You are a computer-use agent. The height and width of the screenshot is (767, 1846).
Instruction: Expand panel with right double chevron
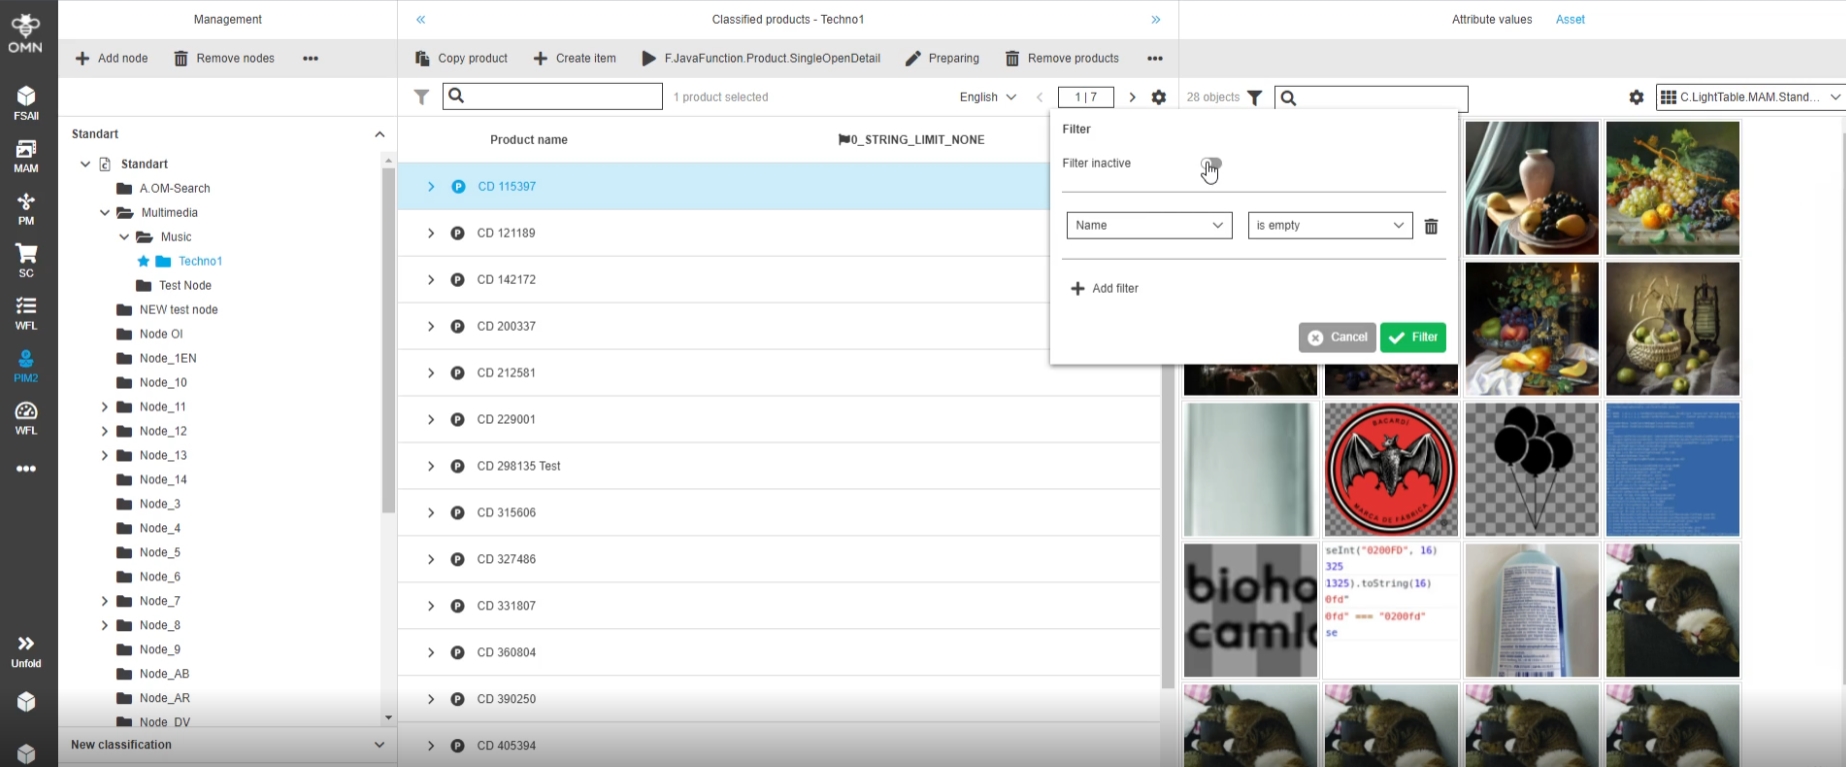click(1156, 19)
